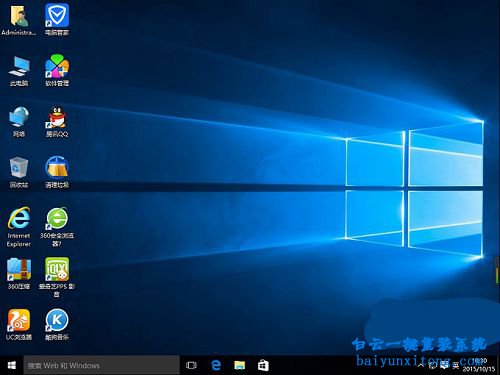Launch Tencent PC Manager (电脑管家) shortcut
The height and width of the screenshot is (375, 500).
click(x=57, y=20)
